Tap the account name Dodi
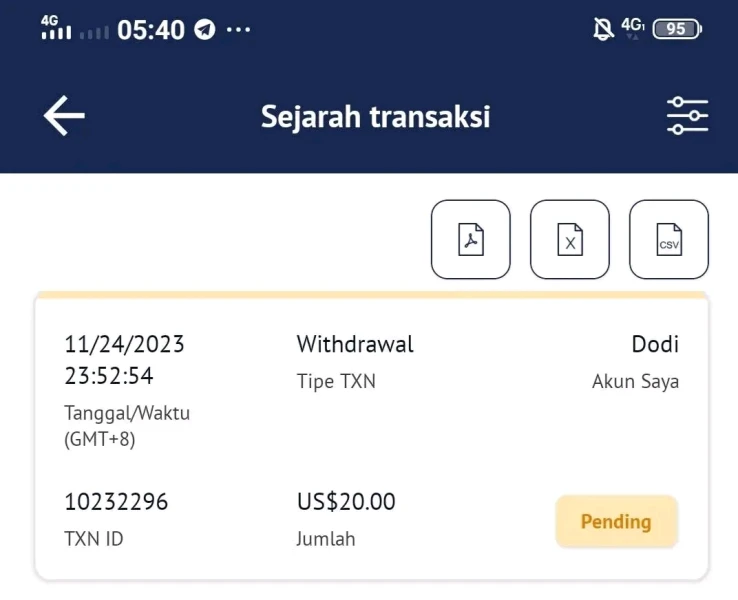This screenshot has height=600, width=738. (655, 345)
